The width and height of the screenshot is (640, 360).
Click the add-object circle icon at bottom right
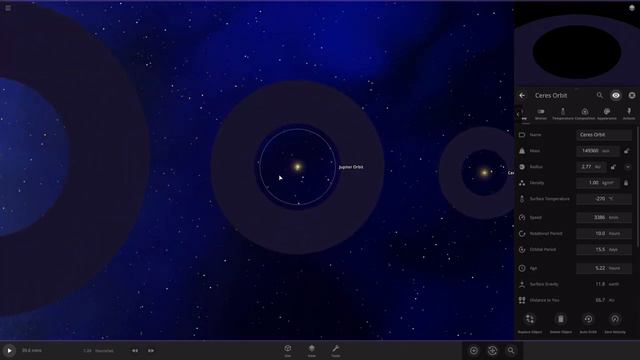tap(474, 351)
